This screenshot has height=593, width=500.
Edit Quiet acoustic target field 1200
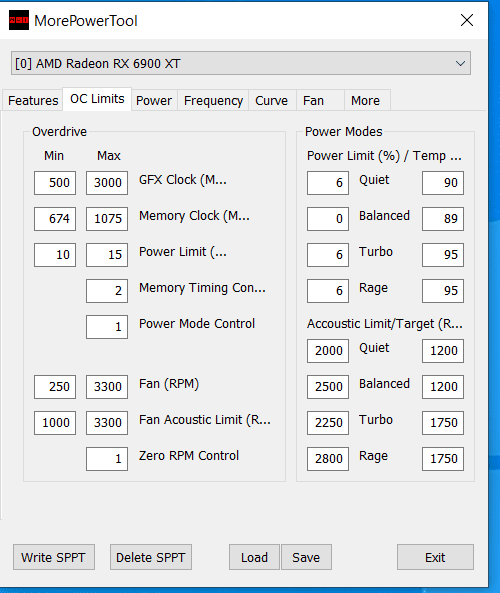(443, 351)
